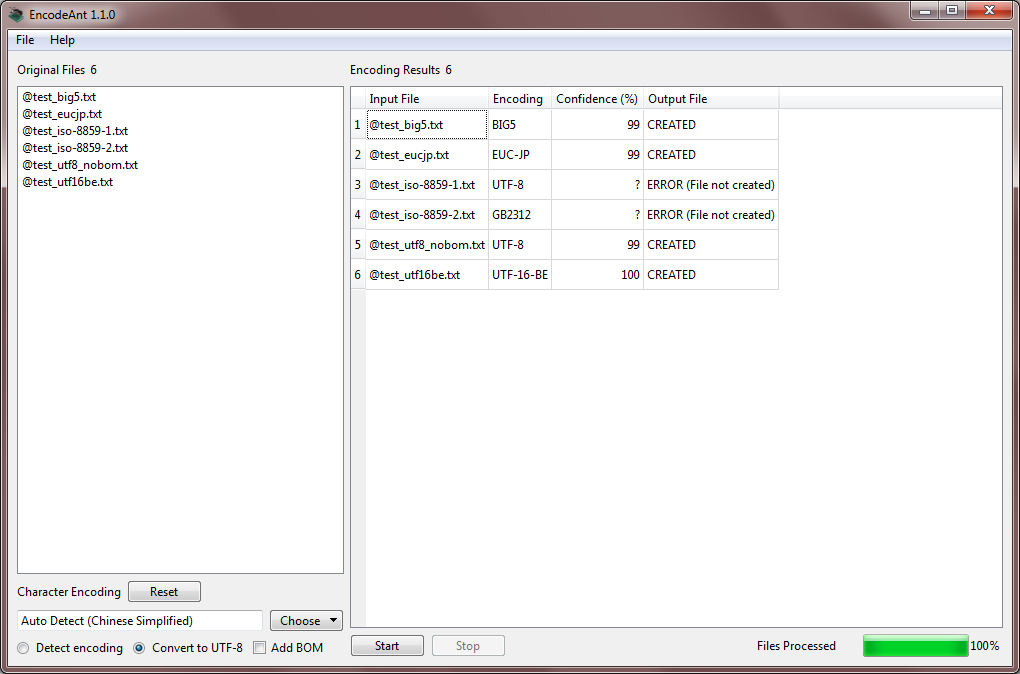Click the Files Processed progress bar

click(x=915, y=646)
